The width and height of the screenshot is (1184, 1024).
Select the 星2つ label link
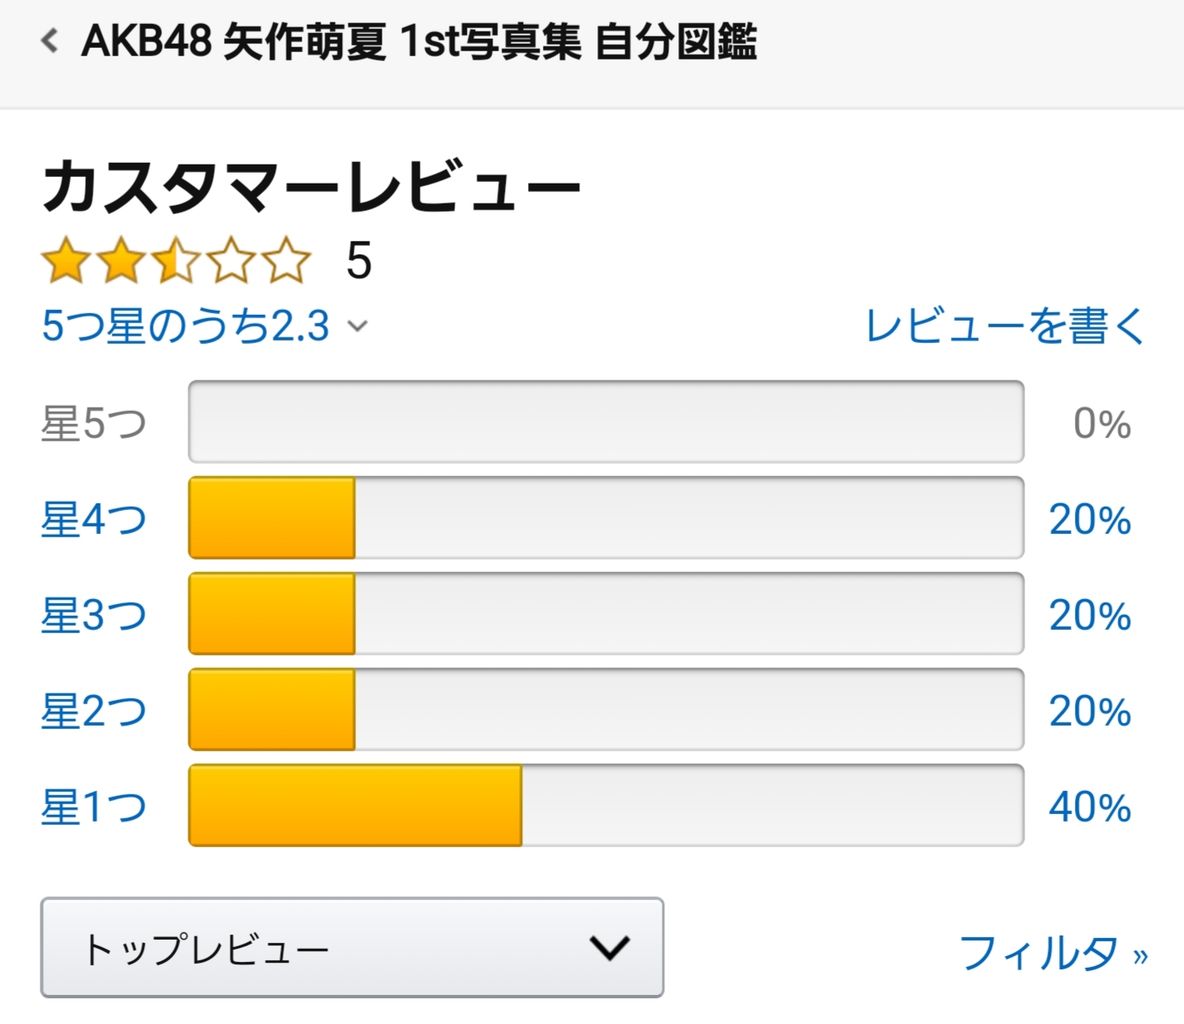pos(94,711)
